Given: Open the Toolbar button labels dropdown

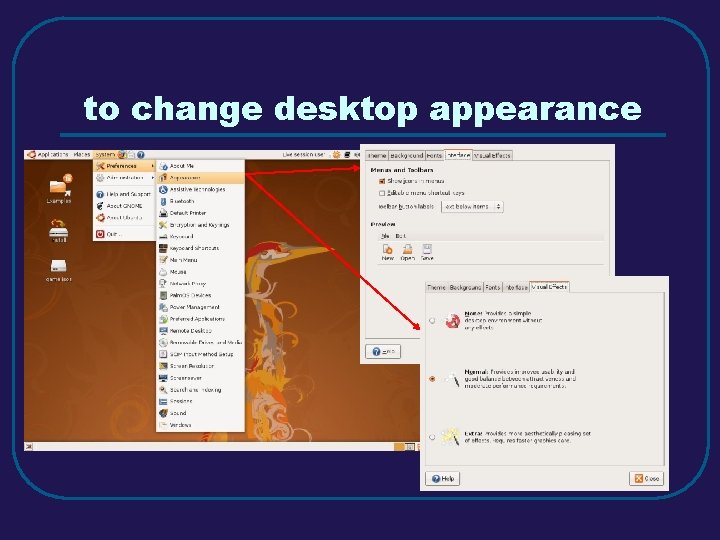Looking at the screenshot, I should (x=472, y=207).
